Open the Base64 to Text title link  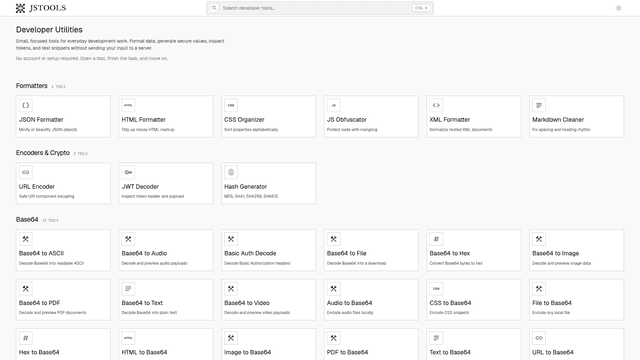142,303
